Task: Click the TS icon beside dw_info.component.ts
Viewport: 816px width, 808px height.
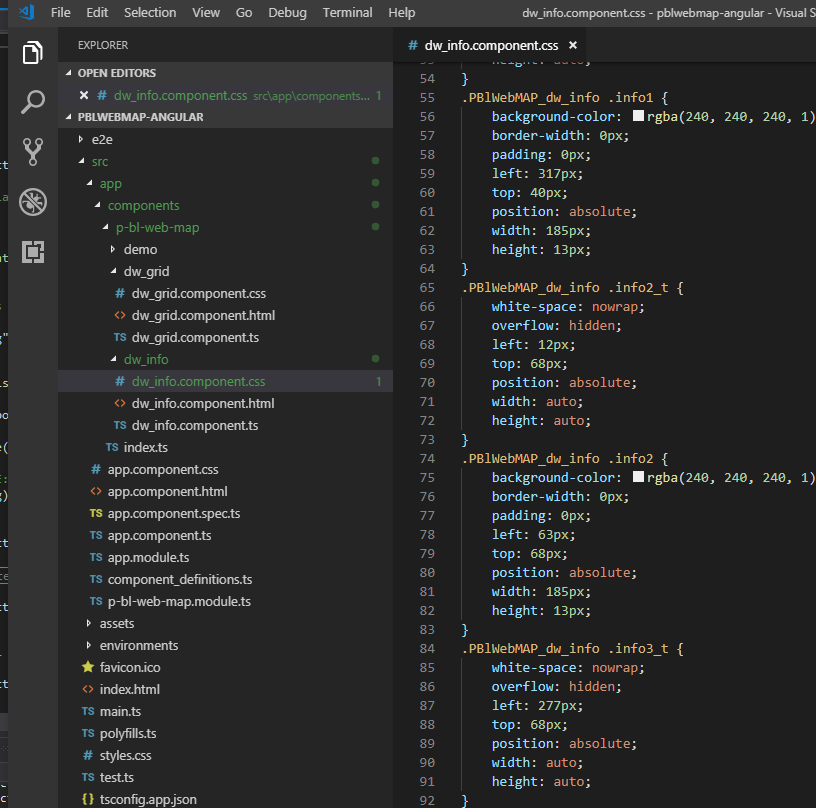Action: coord(120,425)
